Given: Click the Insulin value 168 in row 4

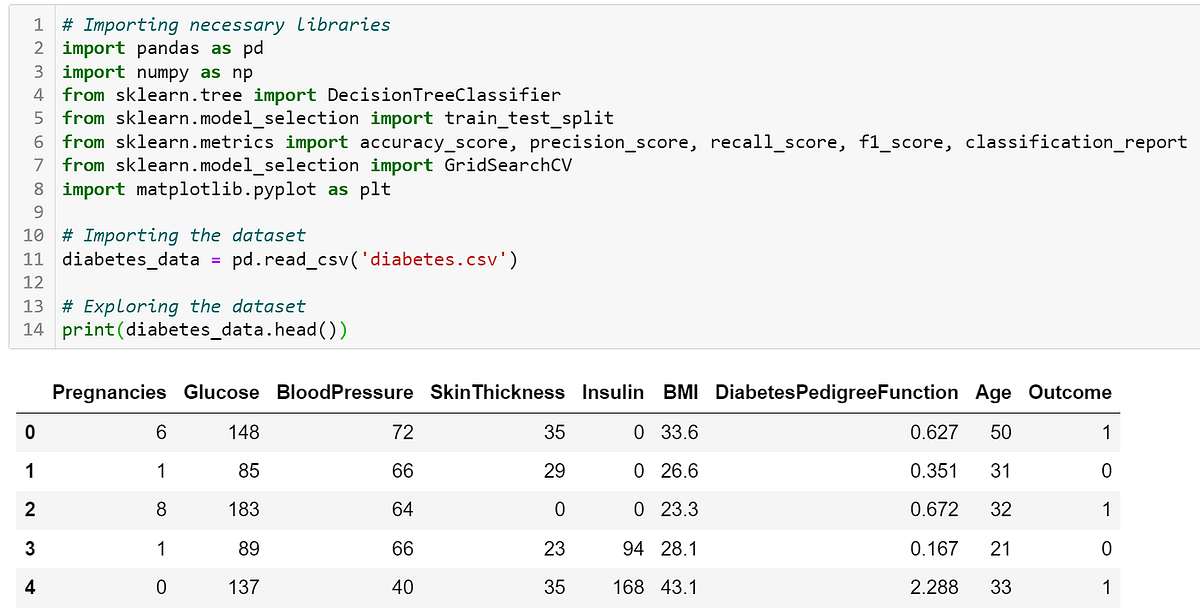Looking at the screenshot, I should (x=628, y=588).
